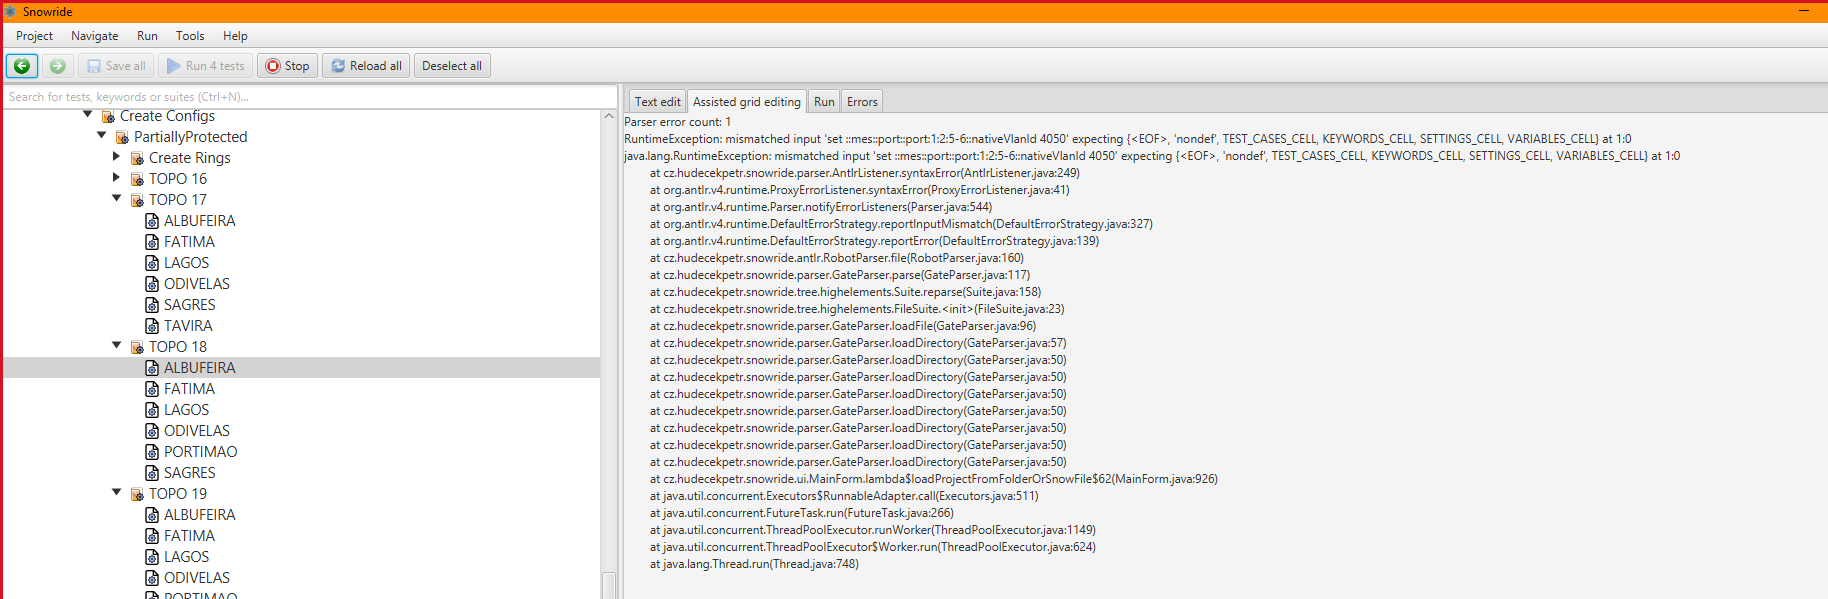Click the SAGRES file icon under TOPO 18

[x=152, y=473]
